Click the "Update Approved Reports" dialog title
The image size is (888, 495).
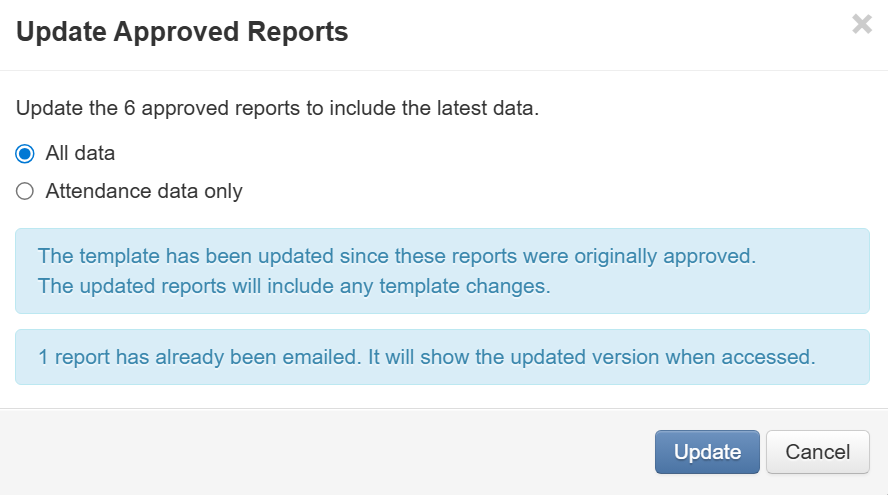[x=182, y=32]
